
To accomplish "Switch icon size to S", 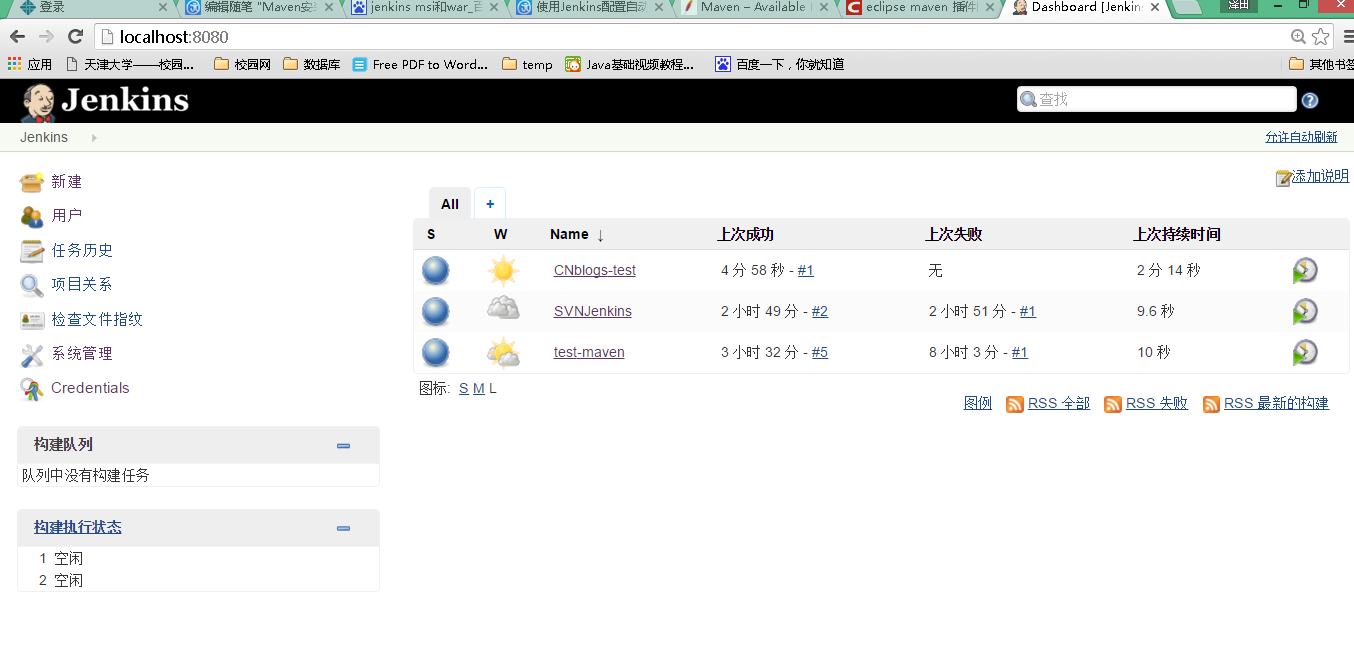I will [x=464, y=389].
